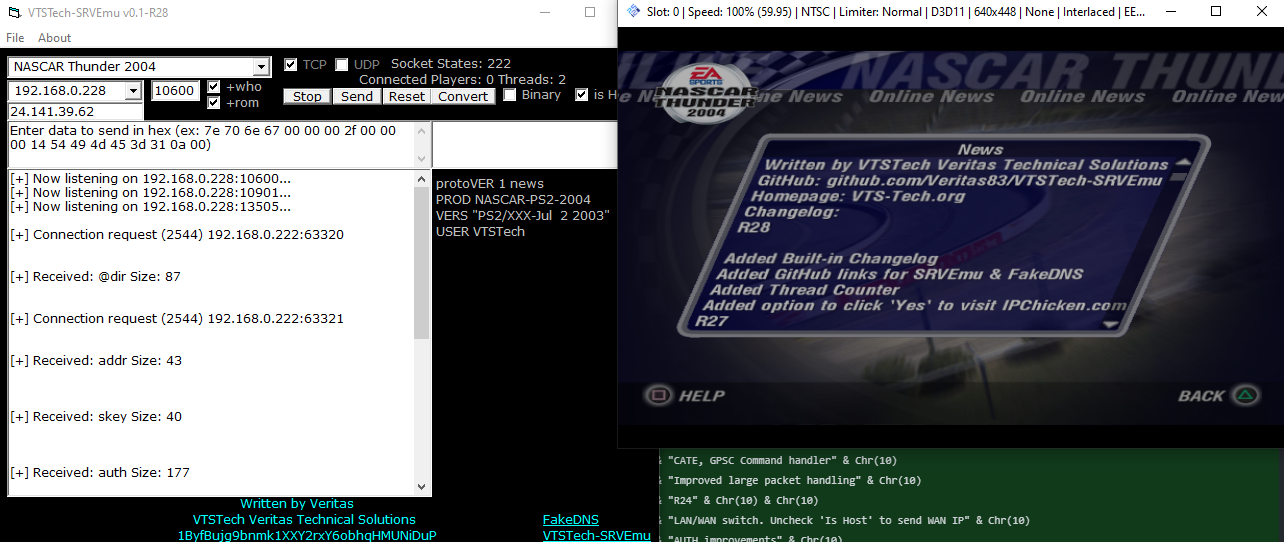Click the news scroll down arrow in game
Image resolution: width=1284 pixels, height=542 pixels.
(1110, 324)
